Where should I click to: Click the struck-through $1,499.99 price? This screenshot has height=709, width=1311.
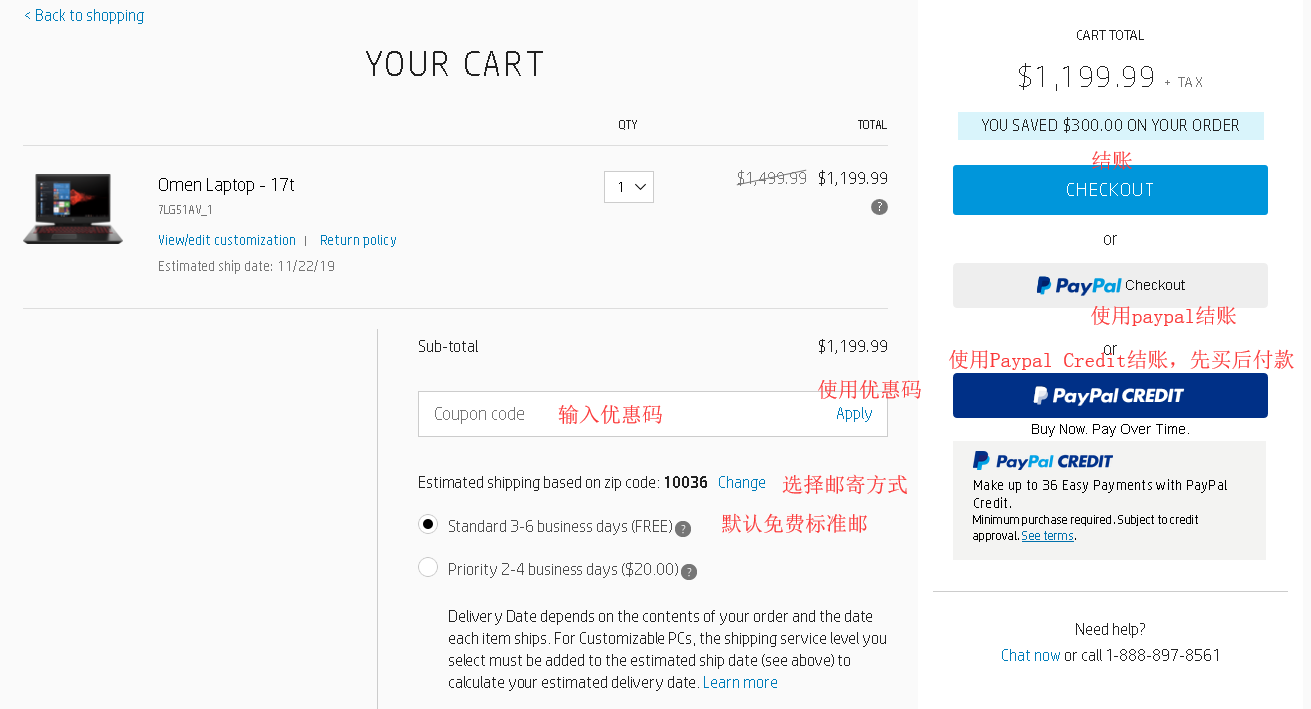[x=771, y=178]
